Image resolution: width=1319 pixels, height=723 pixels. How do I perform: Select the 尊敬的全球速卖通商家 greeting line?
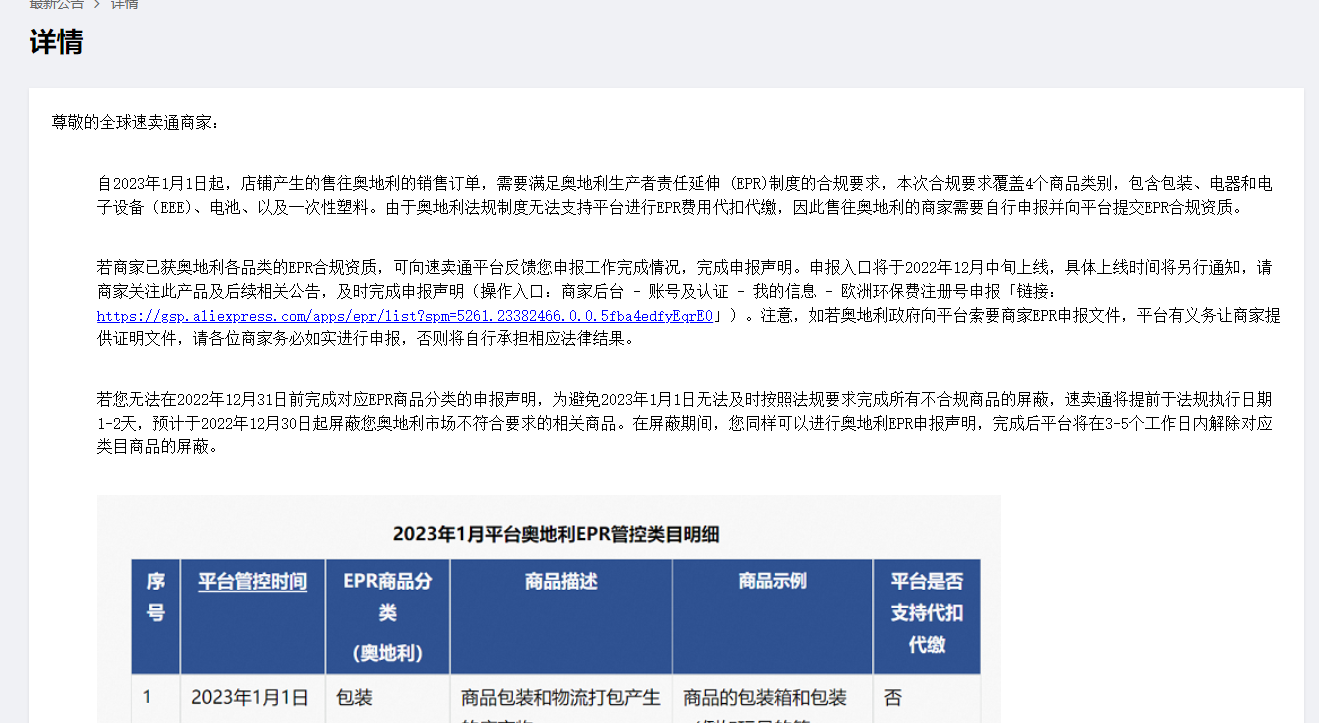[135, 123]
